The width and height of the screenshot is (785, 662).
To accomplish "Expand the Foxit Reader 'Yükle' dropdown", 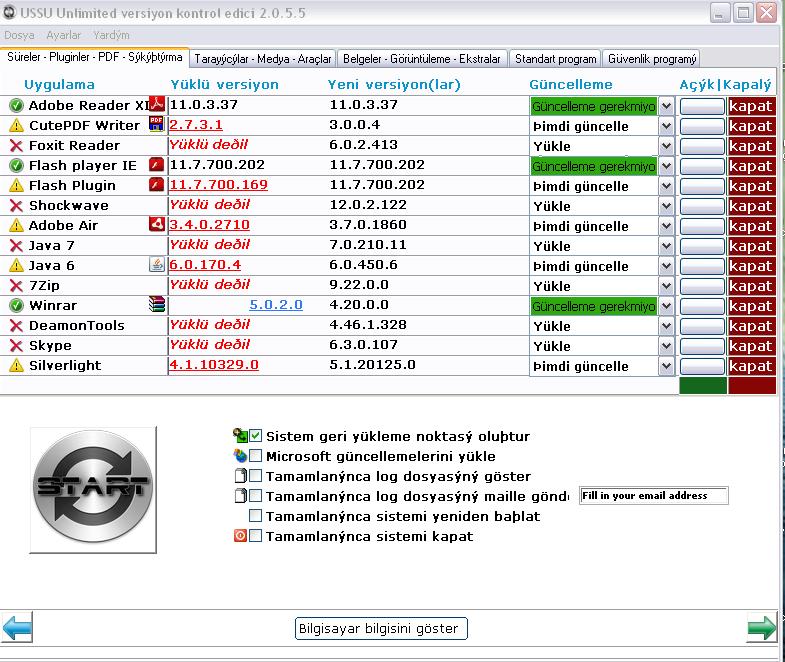I will click(666, 146).
